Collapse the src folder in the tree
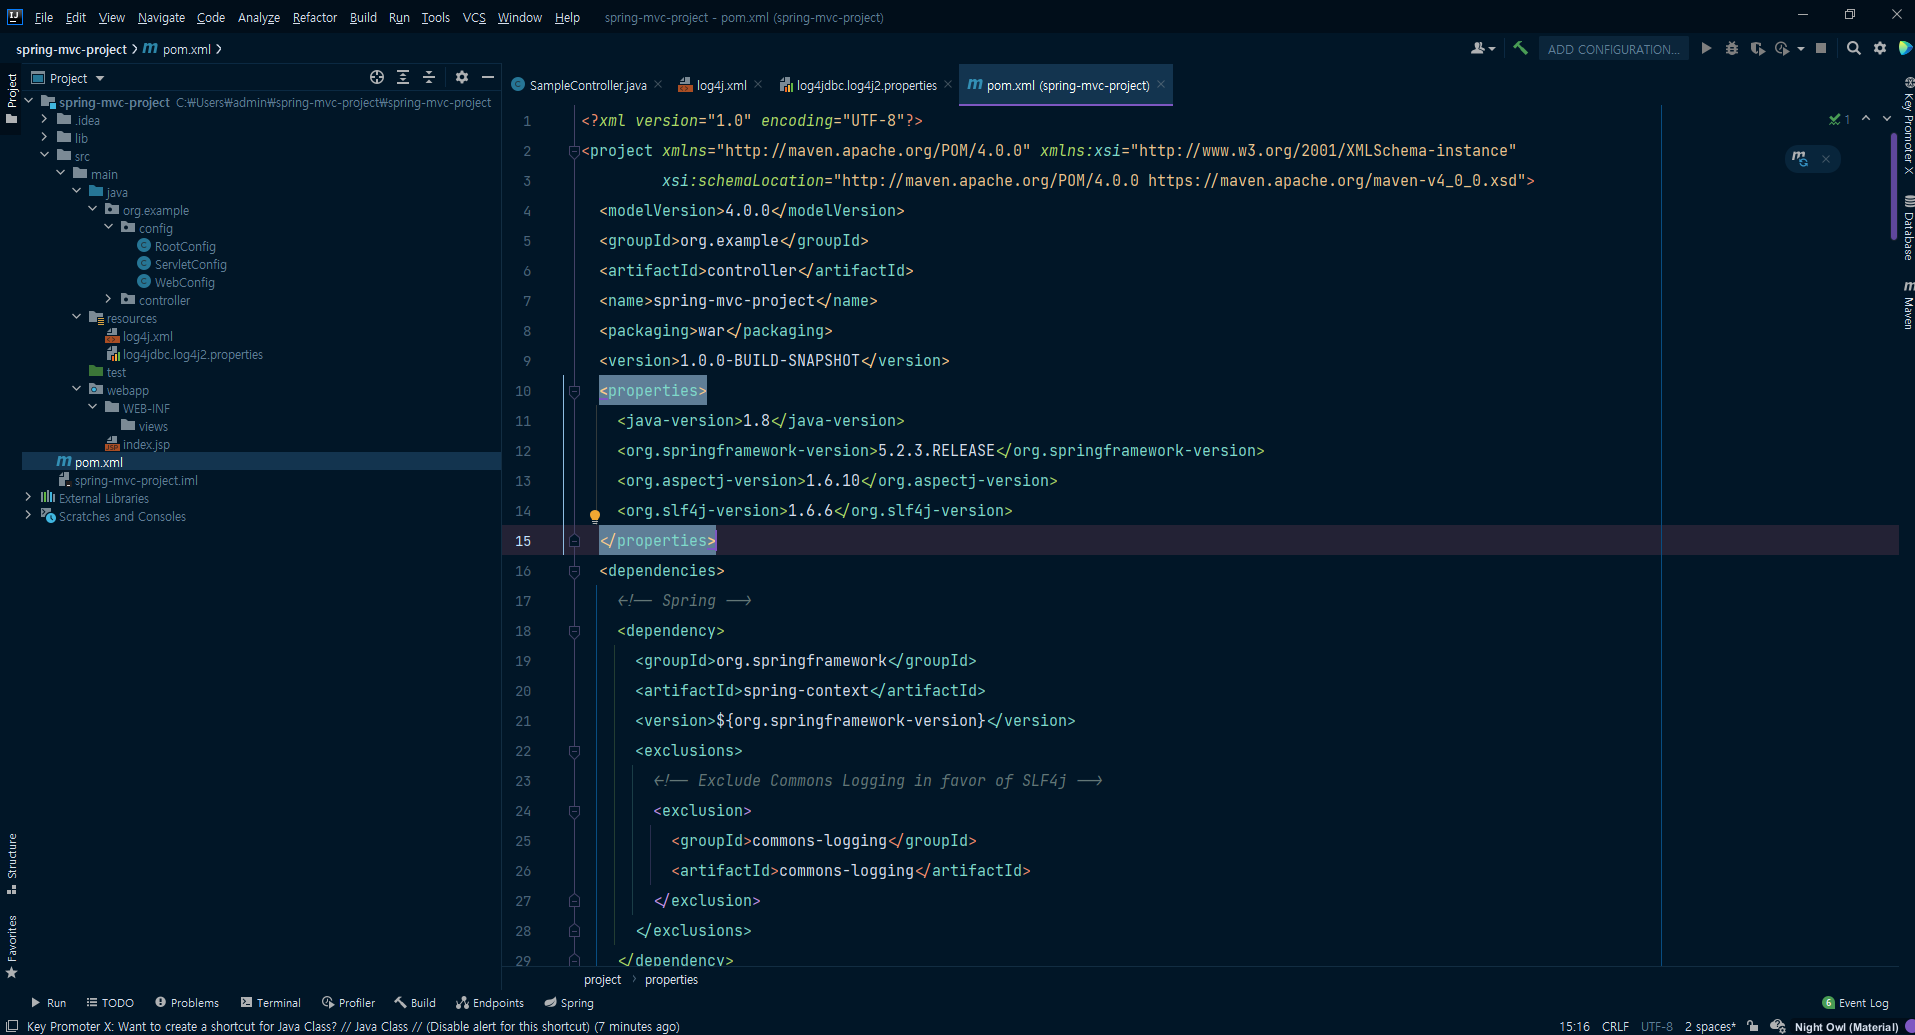This screenshot has width=1915, height=1035. pos(45,155)
